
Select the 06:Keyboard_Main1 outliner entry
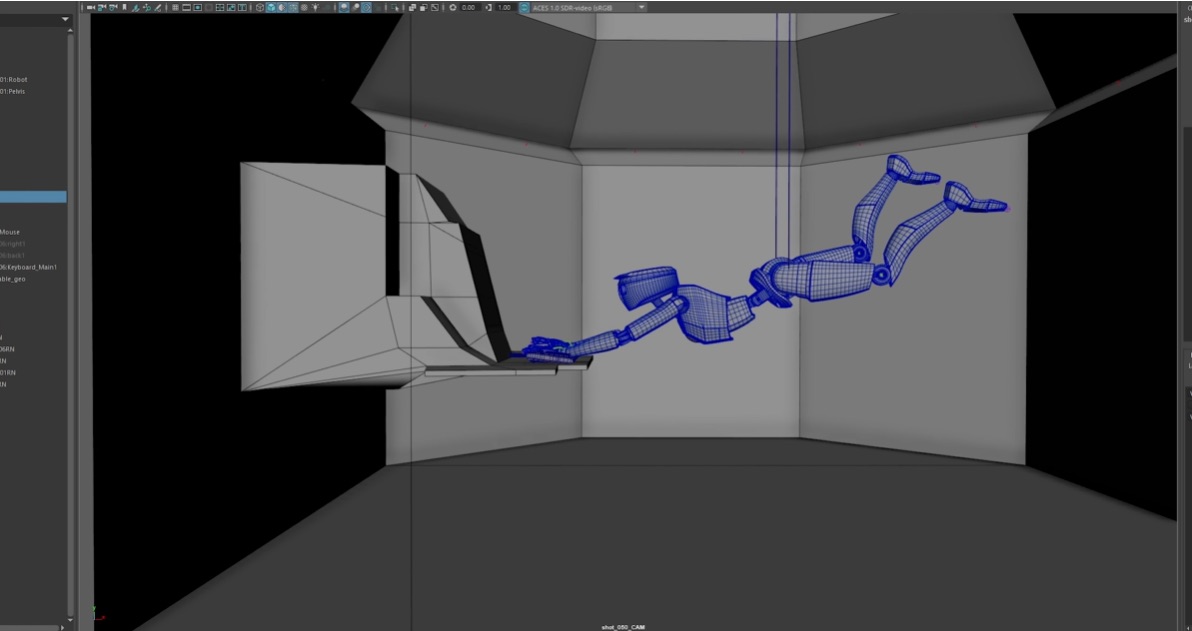[28, 267]
